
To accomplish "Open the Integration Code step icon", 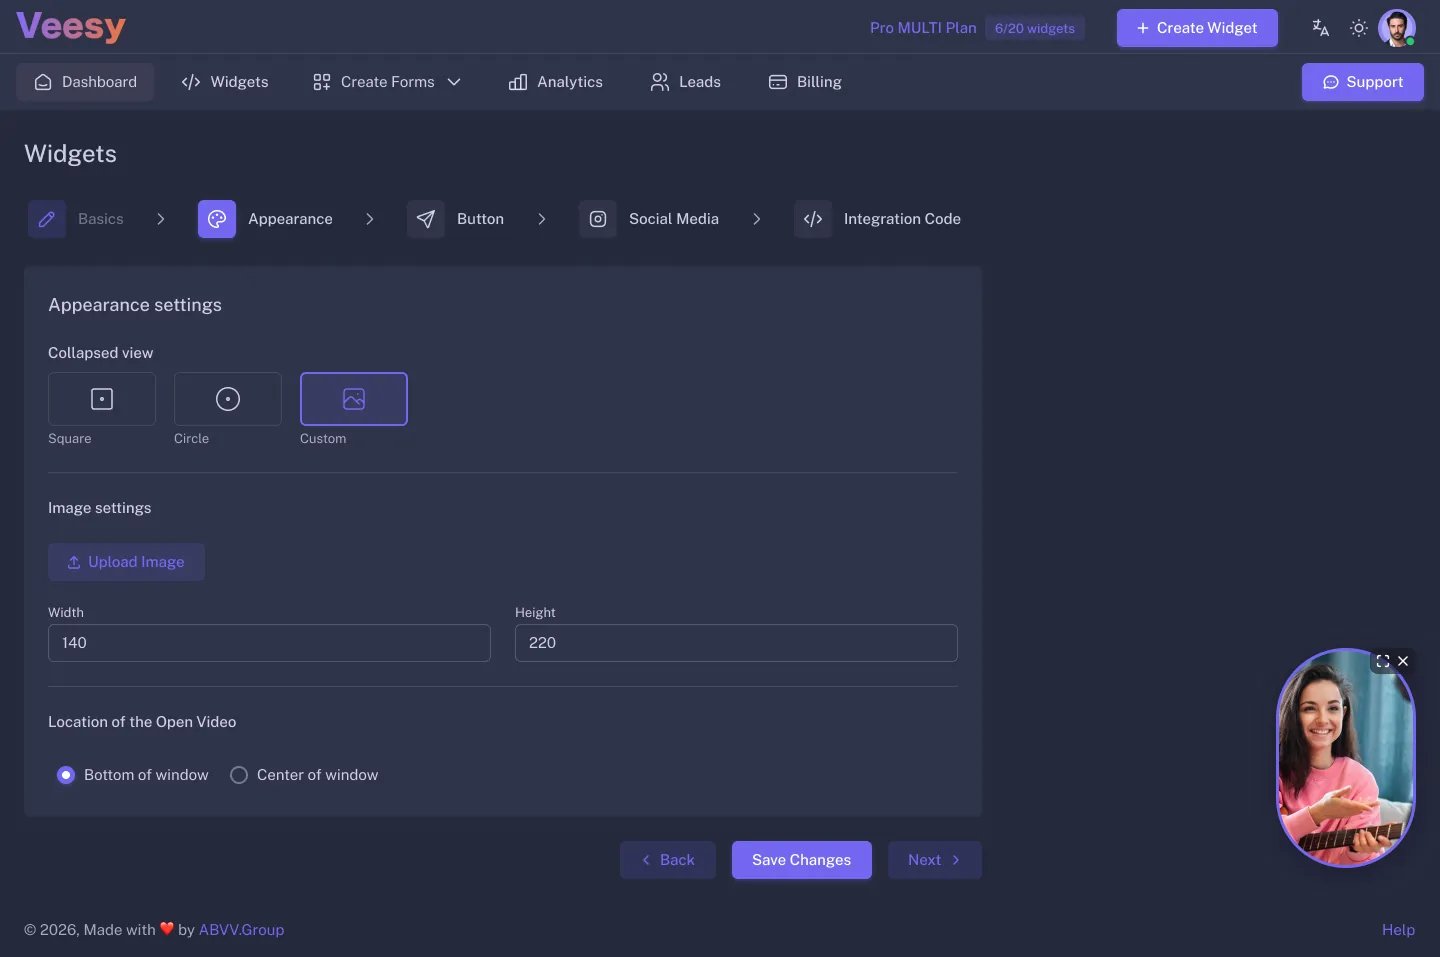I will pyautogui.click(x=813, y=219).
